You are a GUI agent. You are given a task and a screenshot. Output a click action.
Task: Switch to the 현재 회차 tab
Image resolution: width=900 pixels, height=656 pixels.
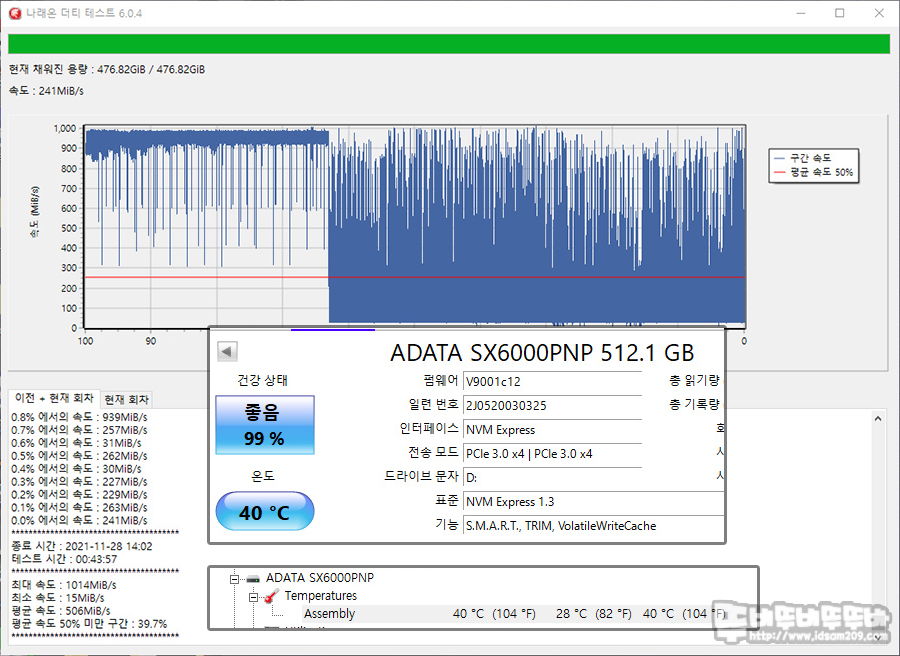[127, 399]
